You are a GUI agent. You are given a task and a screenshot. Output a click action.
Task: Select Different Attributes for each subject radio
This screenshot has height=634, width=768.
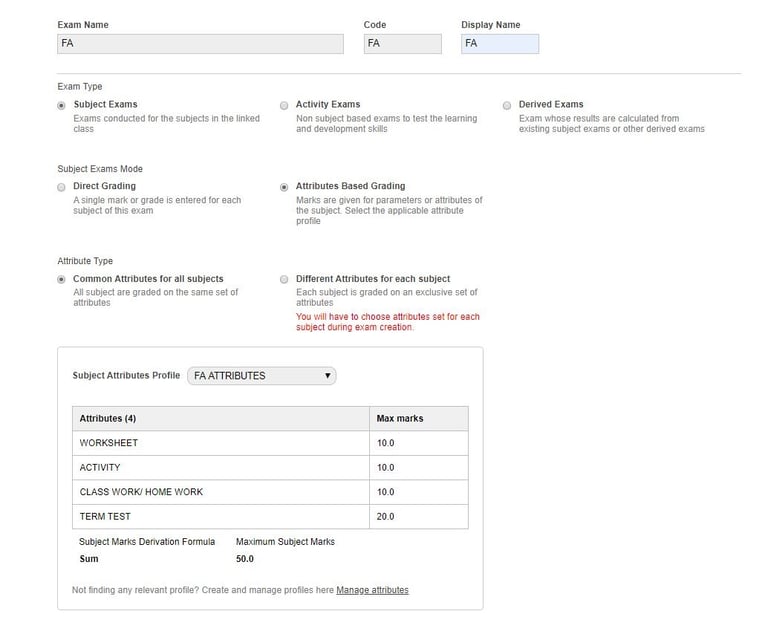pos(284,279)
